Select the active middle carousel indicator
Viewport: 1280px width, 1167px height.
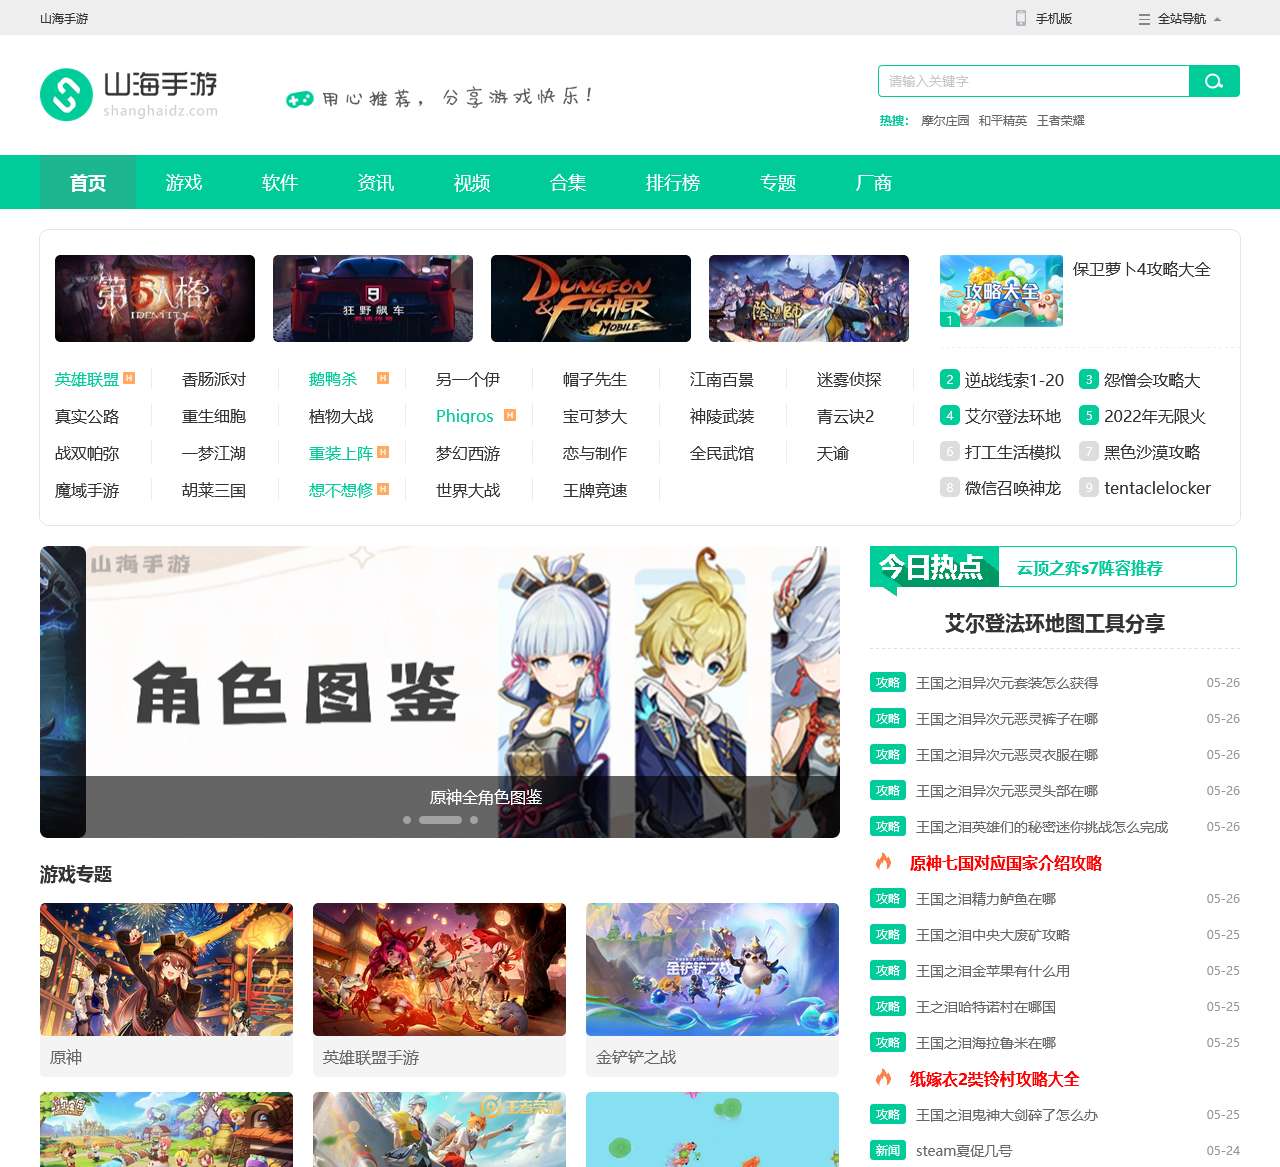[x=440, y=820]
